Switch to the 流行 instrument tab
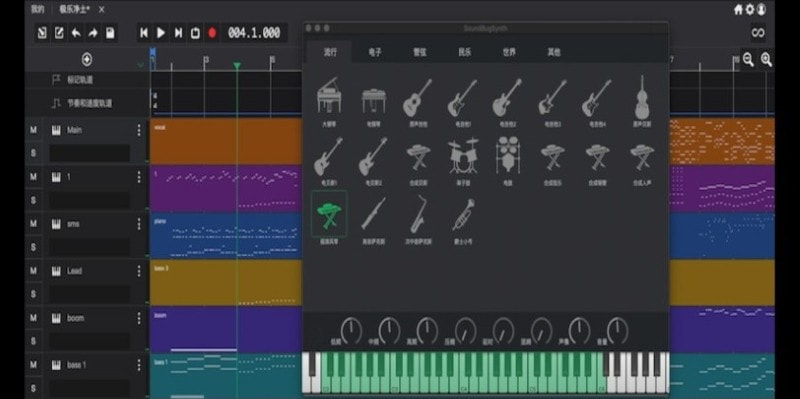 point(330,52)
